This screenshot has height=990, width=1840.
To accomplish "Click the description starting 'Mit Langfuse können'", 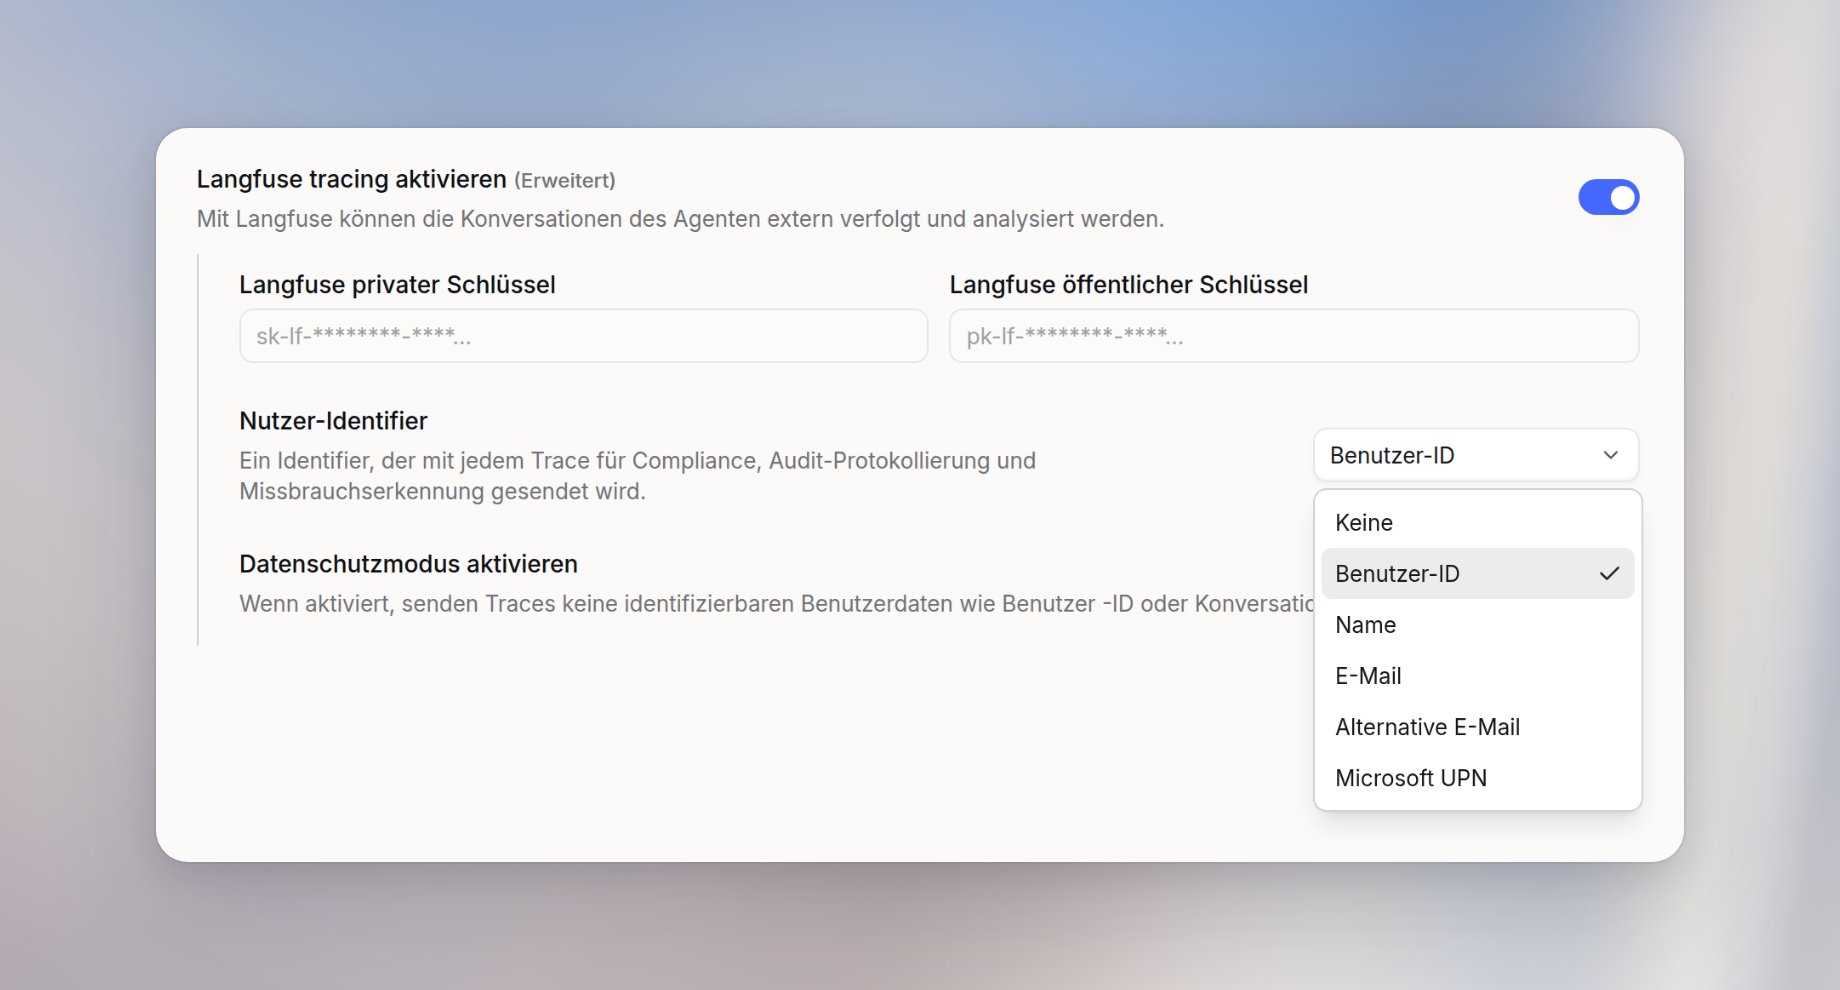I will point(680,219).
